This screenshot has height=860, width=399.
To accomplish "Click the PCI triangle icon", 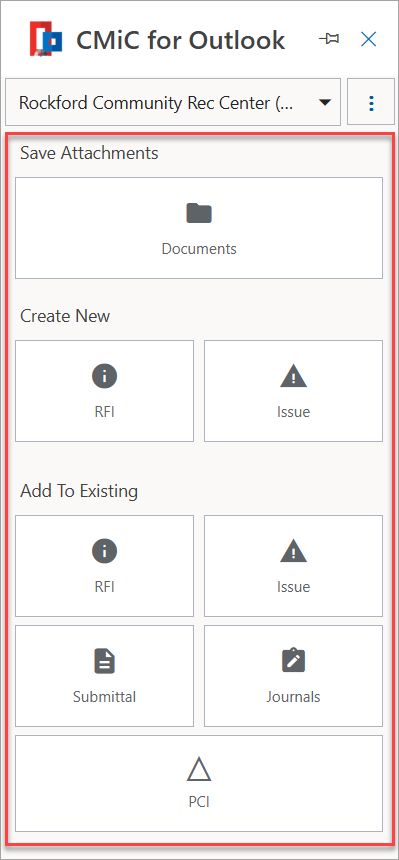I will coord(199,769).
